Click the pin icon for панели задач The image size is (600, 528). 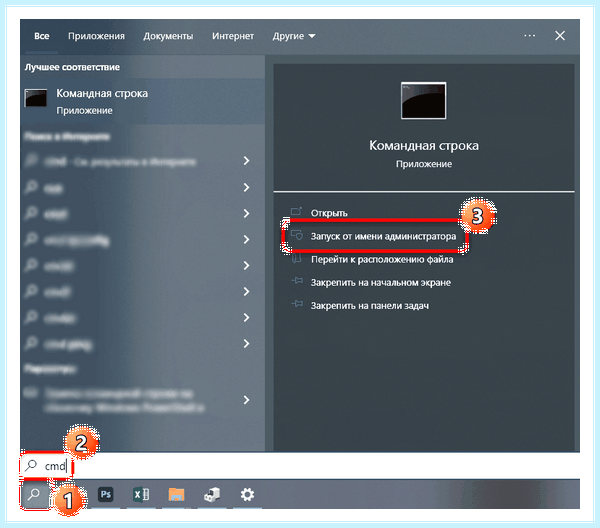[x=297, y=304]
